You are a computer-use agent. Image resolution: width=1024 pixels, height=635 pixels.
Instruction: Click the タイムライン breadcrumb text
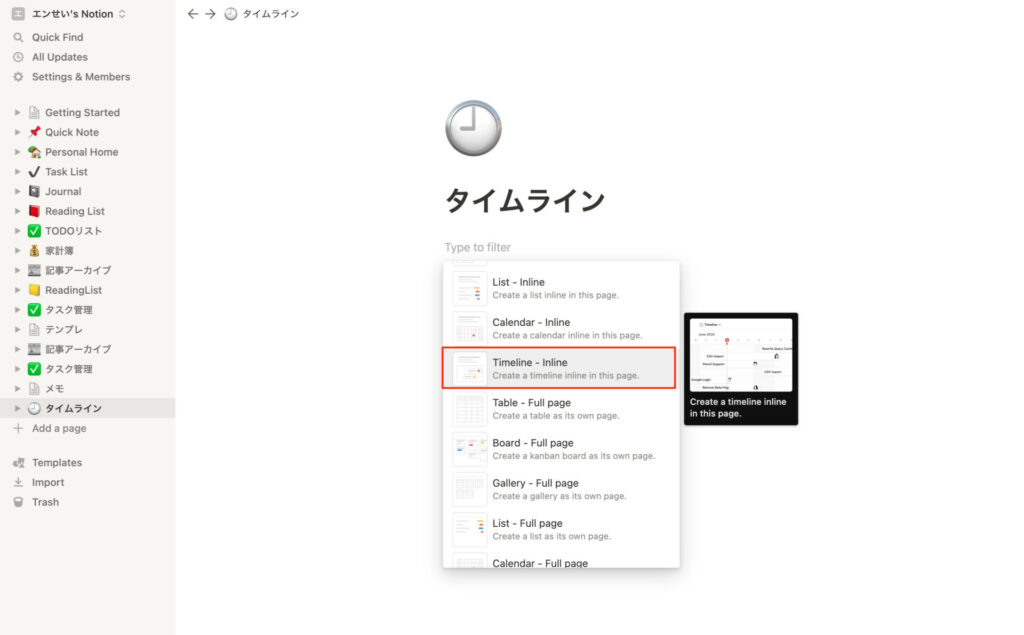pos(271,14)
